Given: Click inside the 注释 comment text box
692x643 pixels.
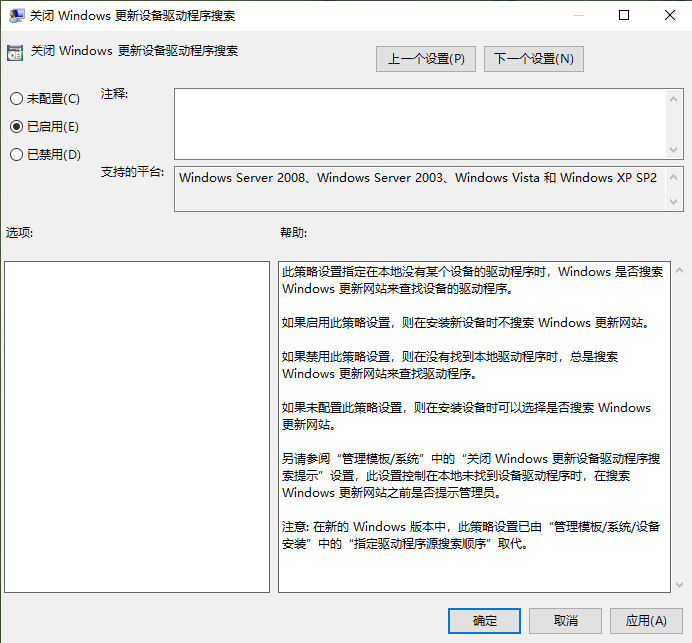Looking at the screenshot, I should click(419, 124).
